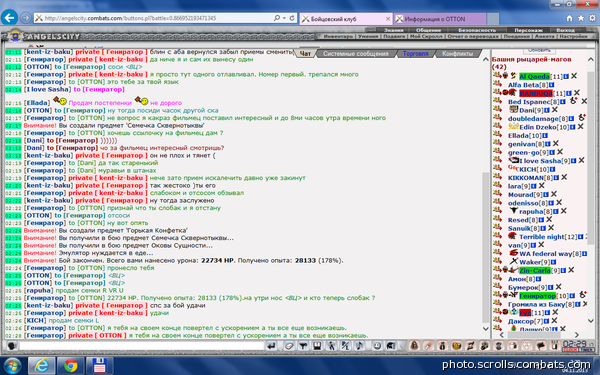The height and width of the screenshot is (375, 600).
Task: Click info icon next to Terrible night
Action: [580, 237]
